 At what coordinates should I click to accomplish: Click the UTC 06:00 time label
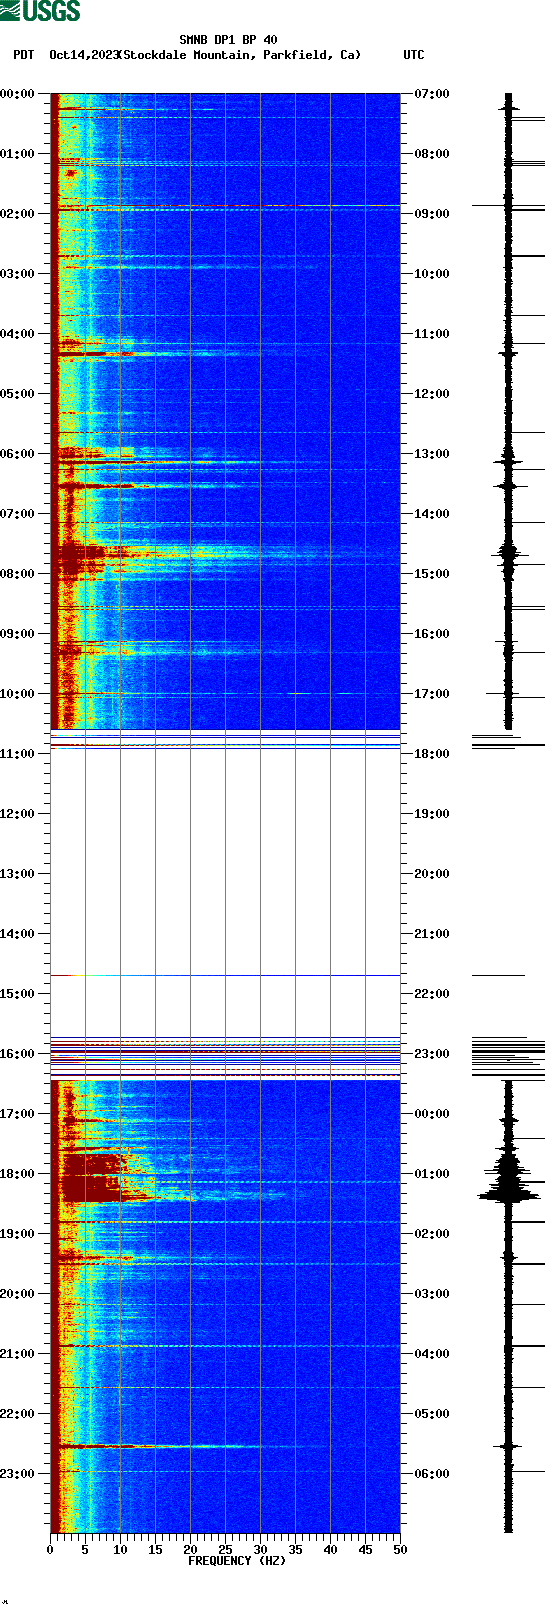[x=432, y=1474]
